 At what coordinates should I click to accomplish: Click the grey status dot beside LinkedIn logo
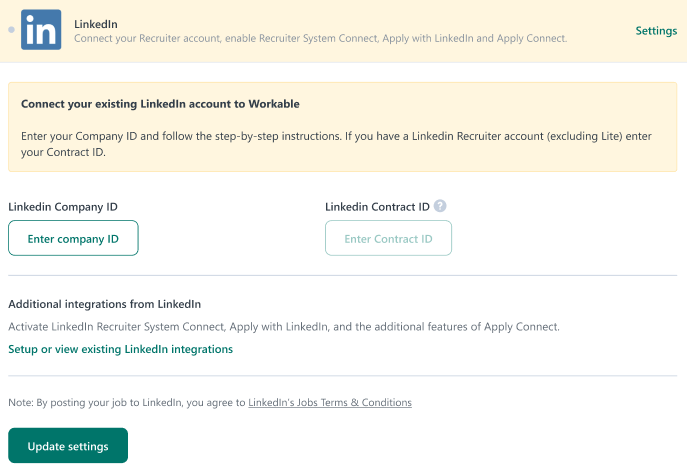11,30
